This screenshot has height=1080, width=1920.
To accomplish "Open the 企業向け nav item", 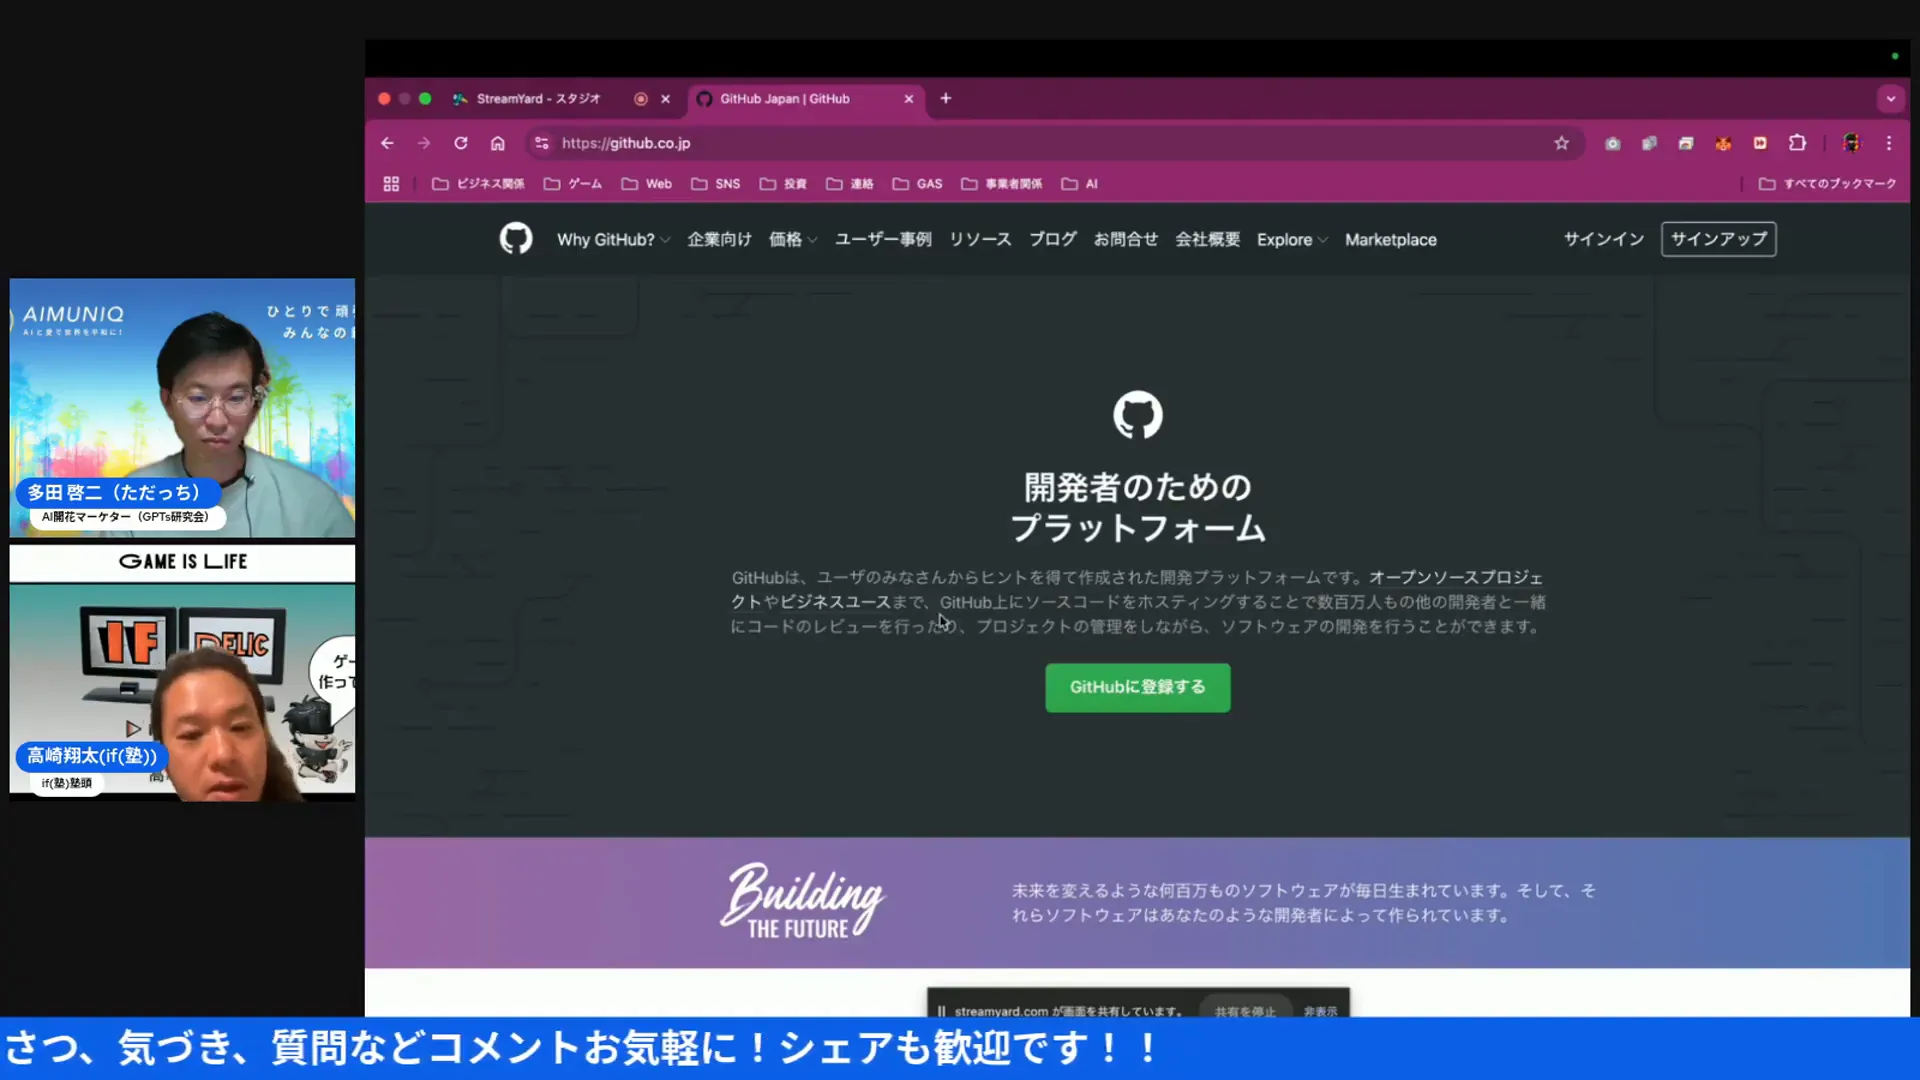I will pos(719,240).
